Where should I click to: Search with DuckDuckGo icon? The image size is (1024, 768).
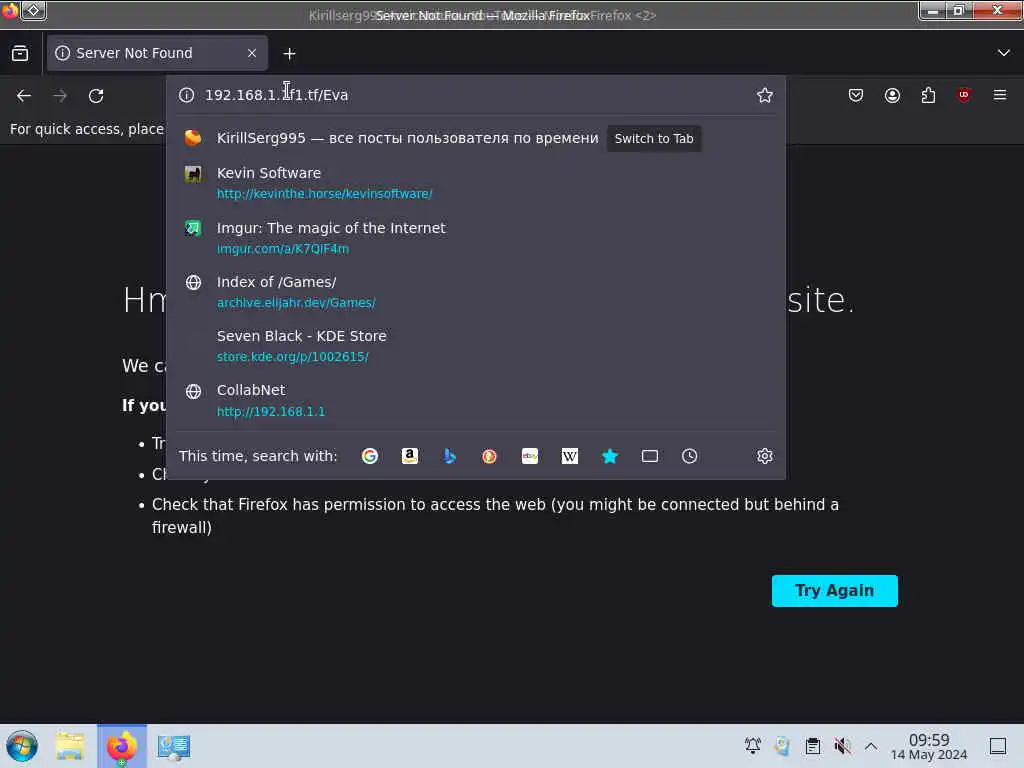coord(489,456)
